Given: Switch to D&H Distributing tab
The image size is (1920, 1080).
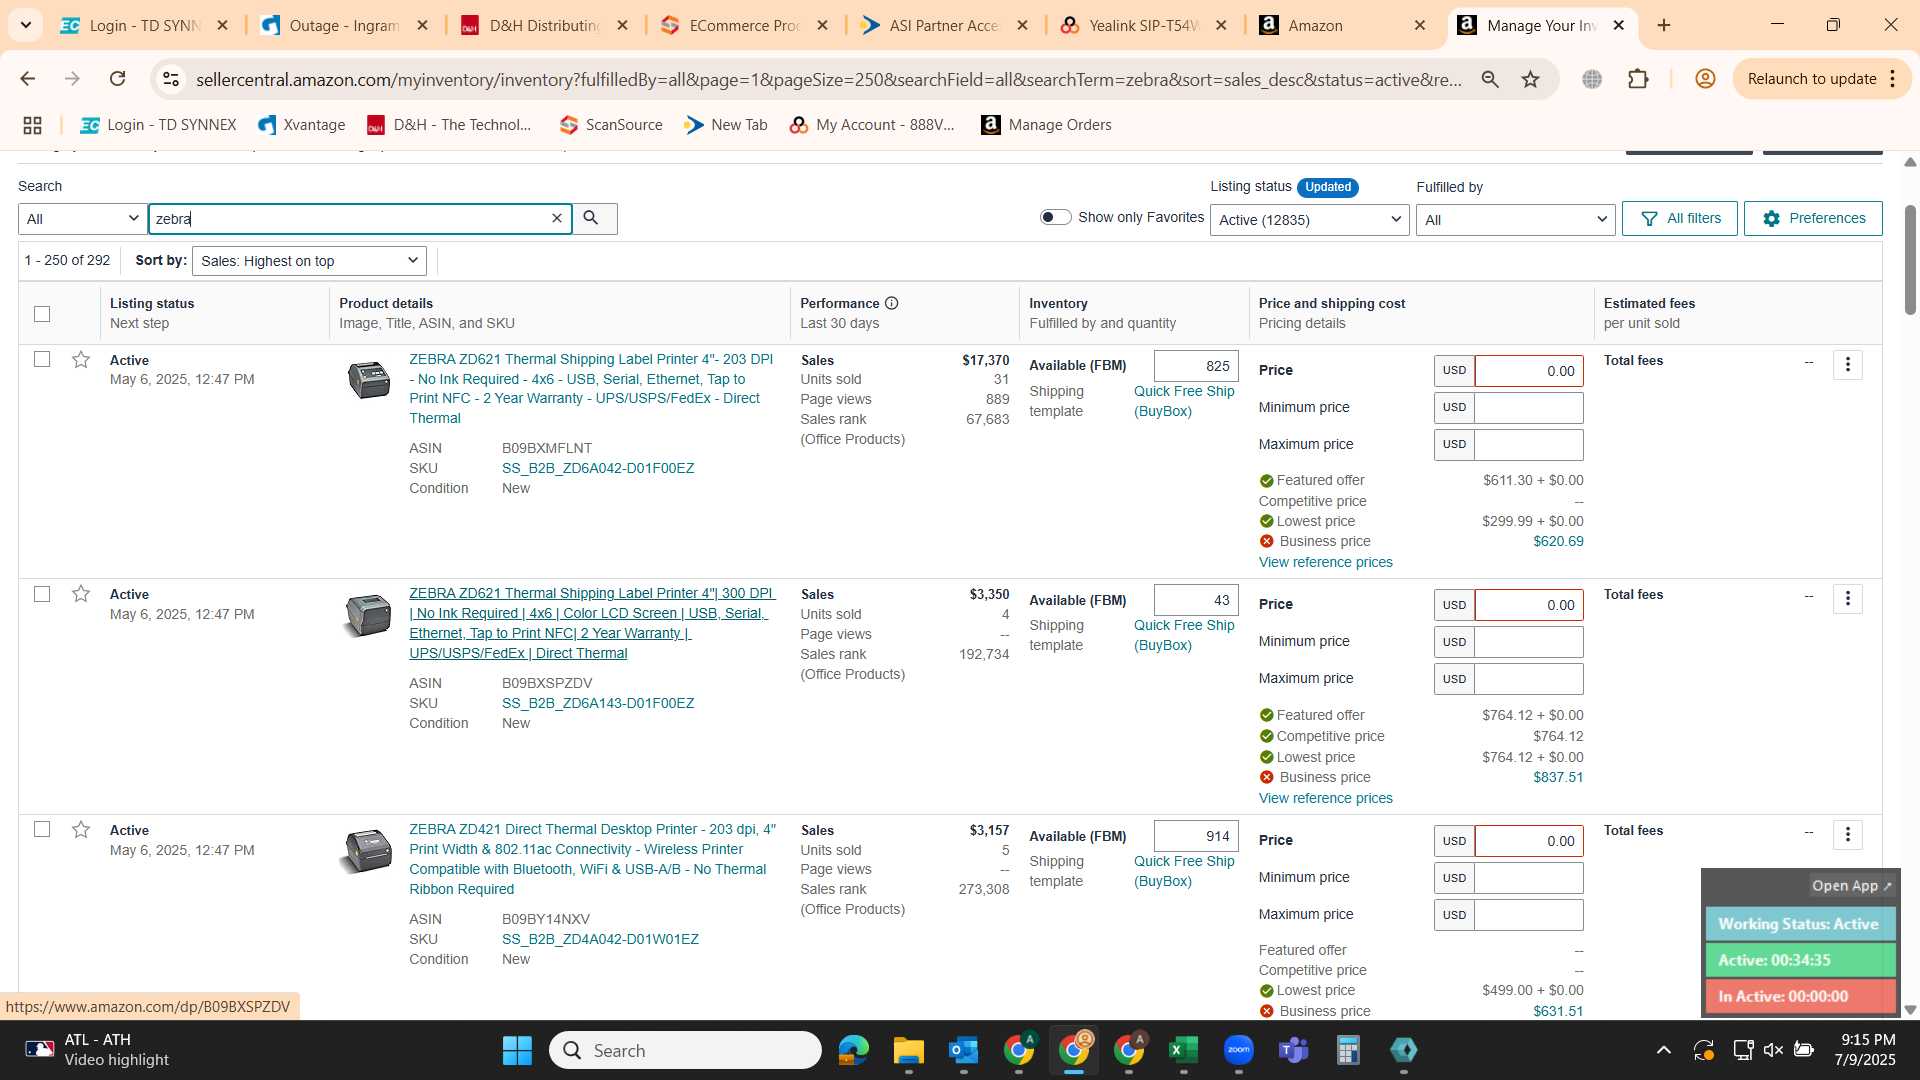Looking at the screenshot, I should click(544, 26).
